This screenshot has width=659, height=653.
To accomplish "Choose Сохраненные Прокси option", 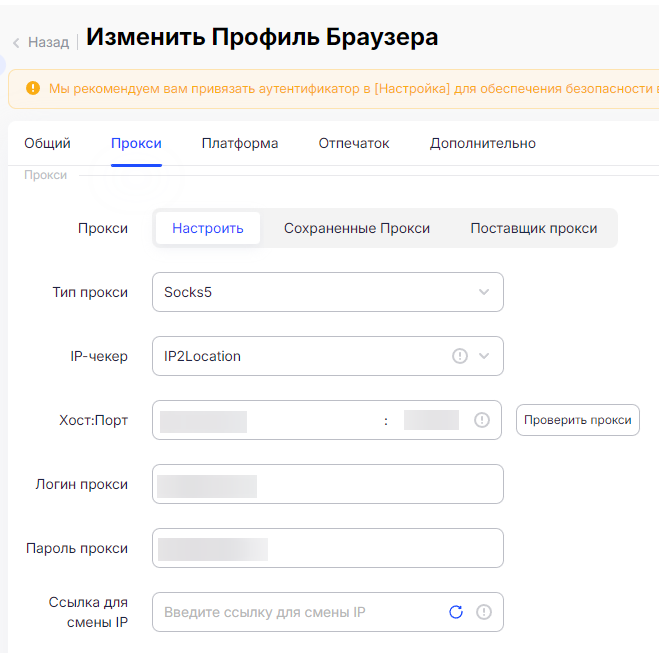I will click(x=357, y=228).
